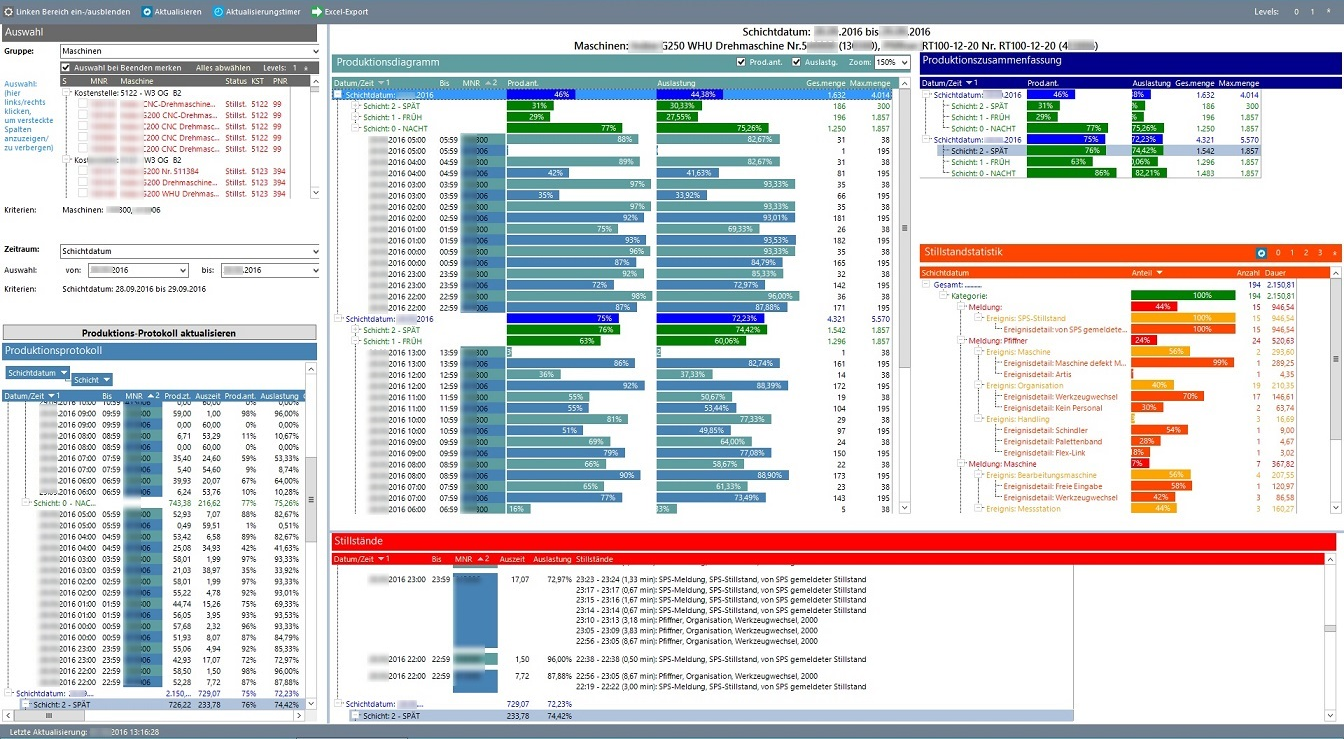
Task: Export data with the Excel-Export button
Action: click(340, 12)
